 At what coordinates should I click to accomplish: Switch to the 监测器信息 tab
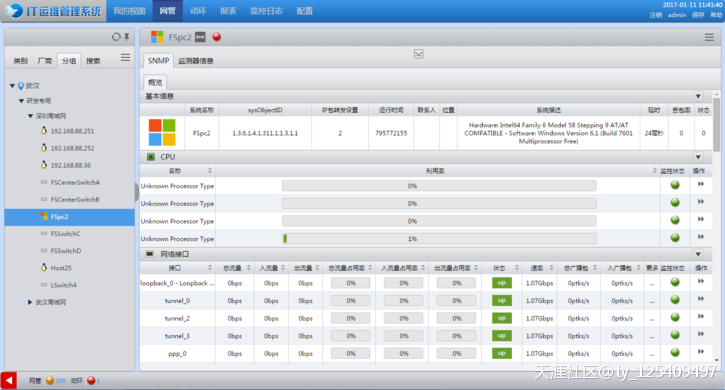196,61
